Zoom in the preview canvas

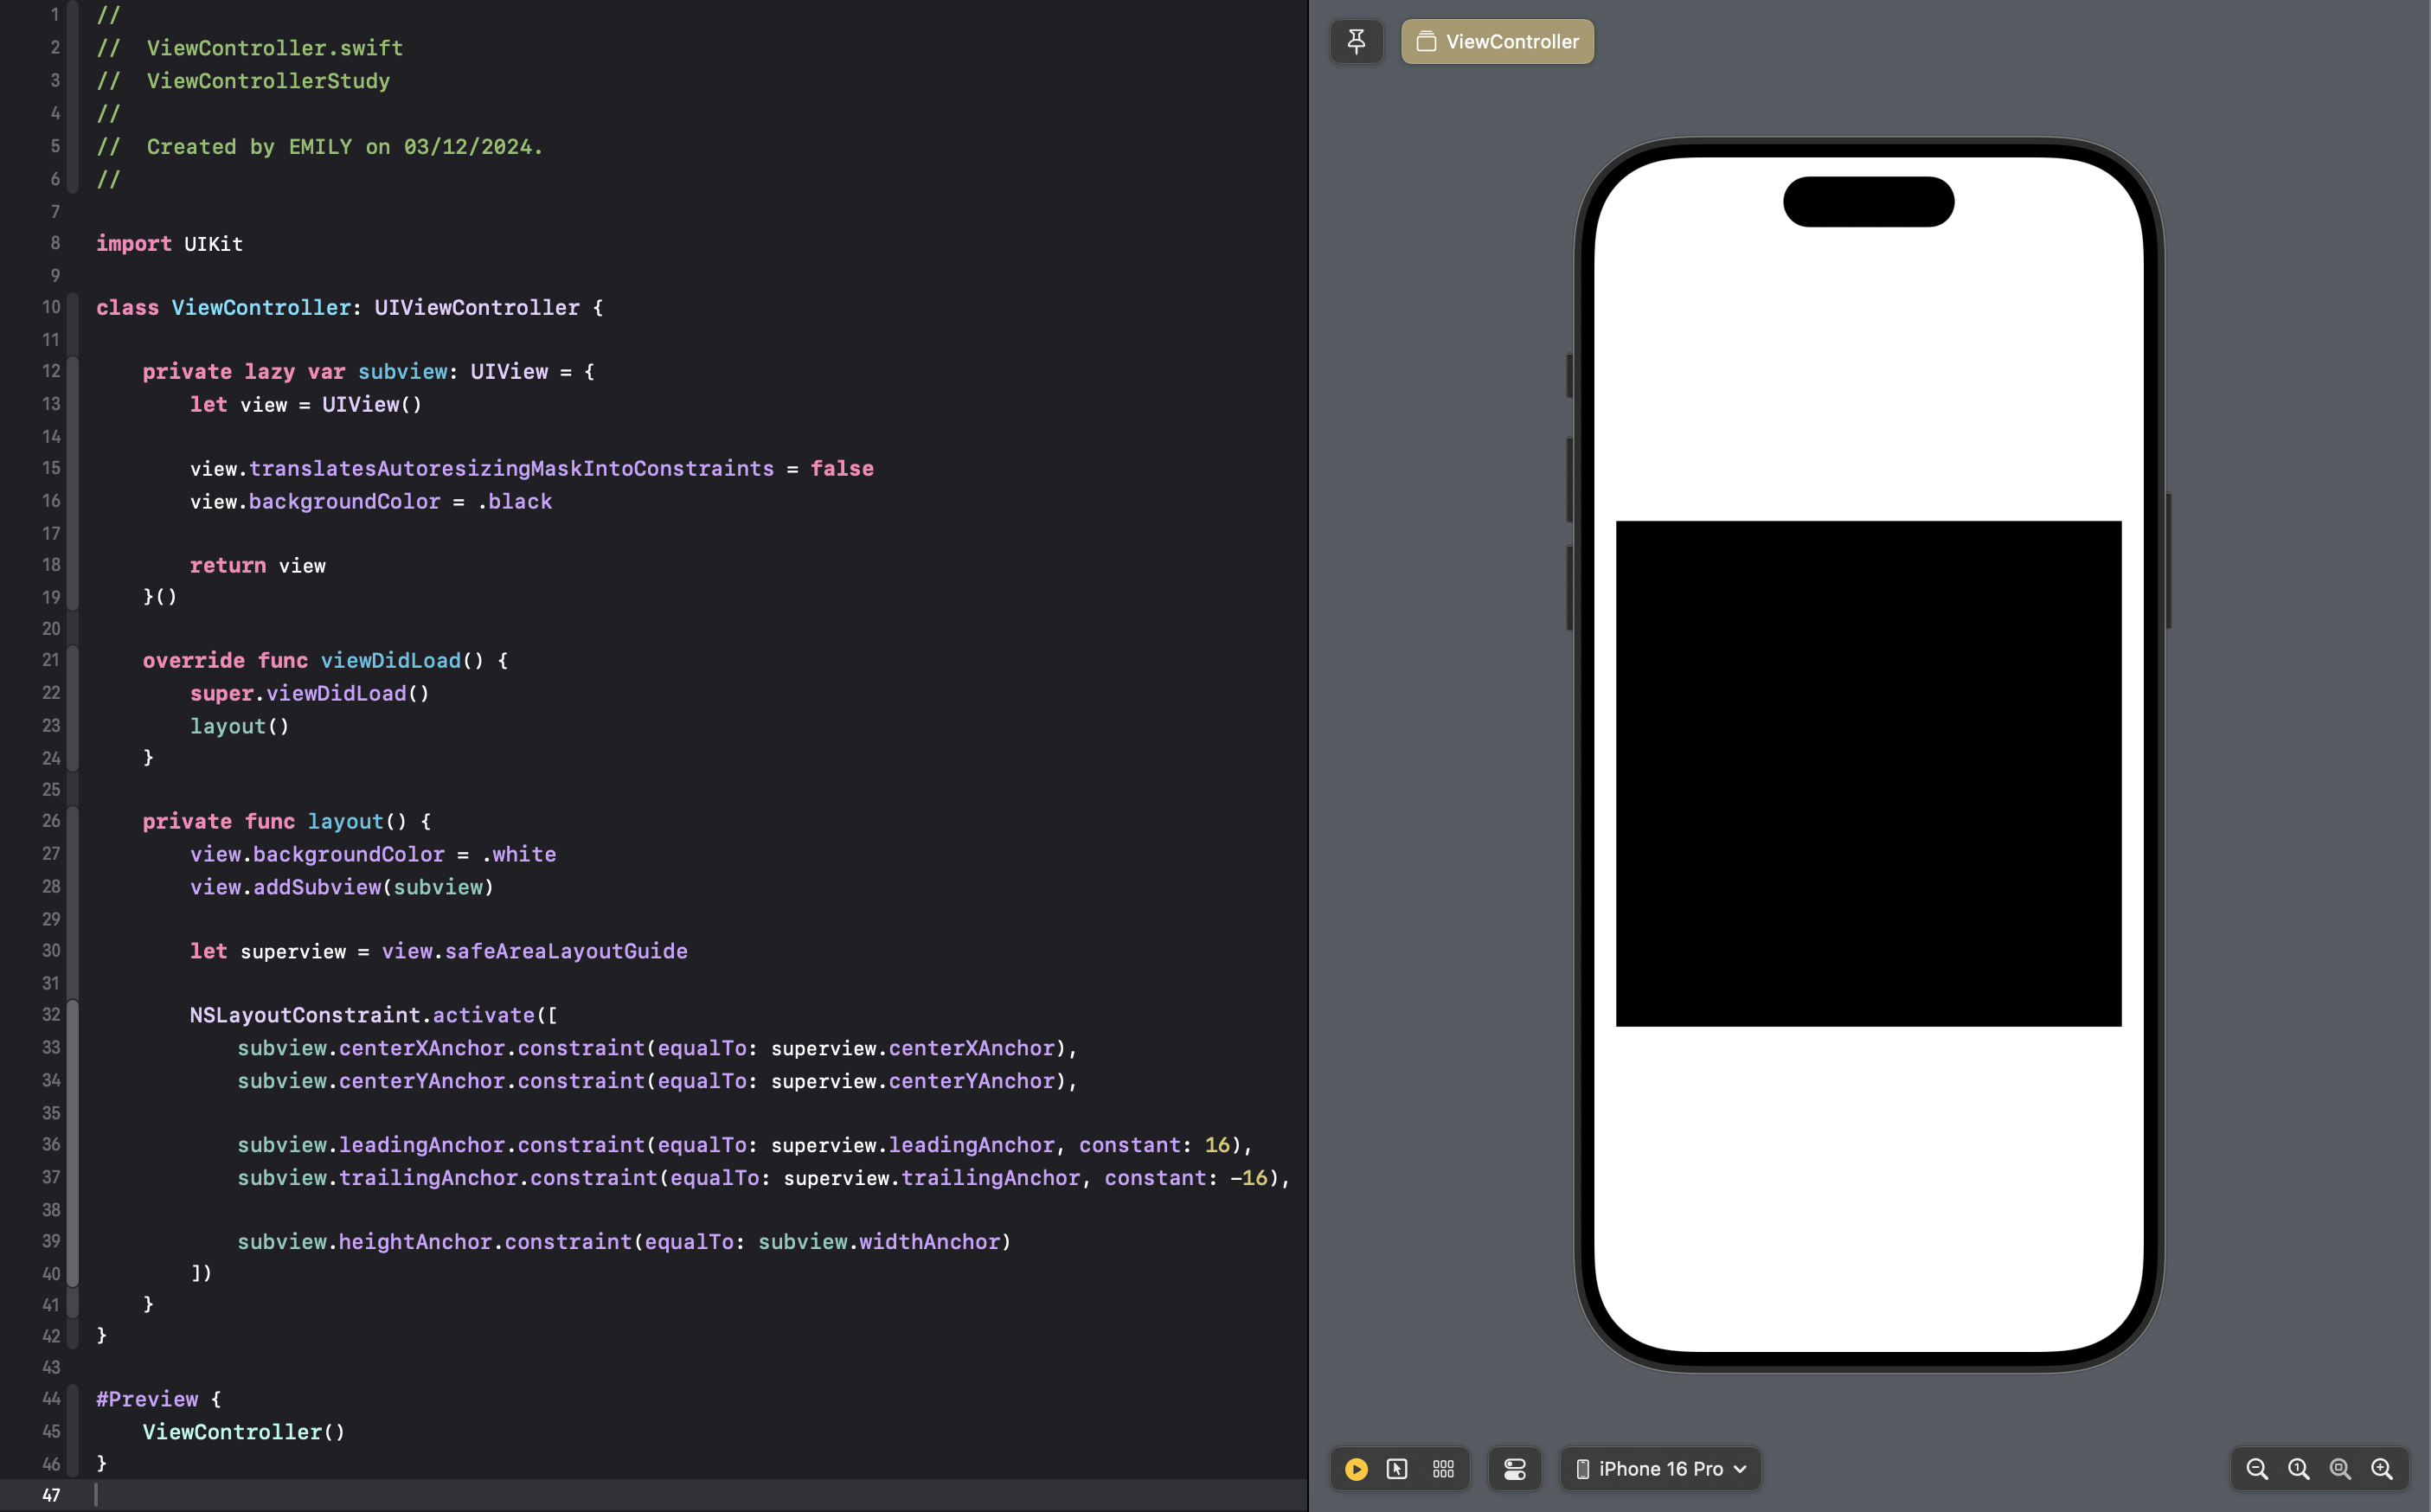coord(2382,1469)
